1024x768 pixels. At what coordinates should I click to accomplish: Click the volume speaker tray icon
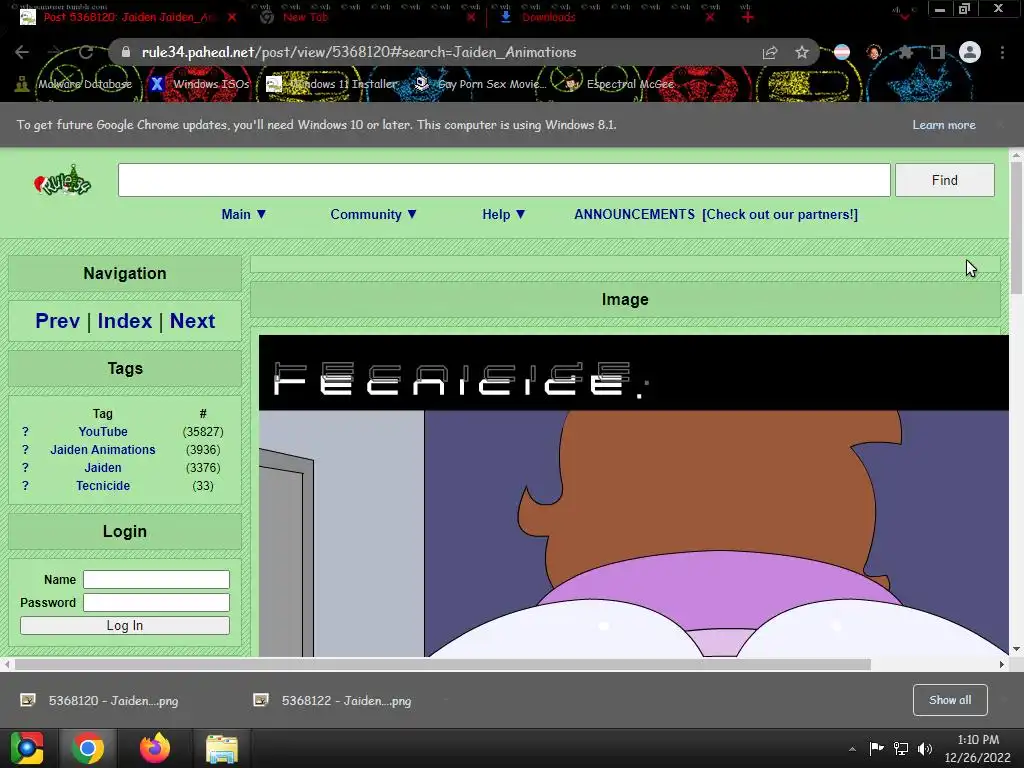point(925,748)
